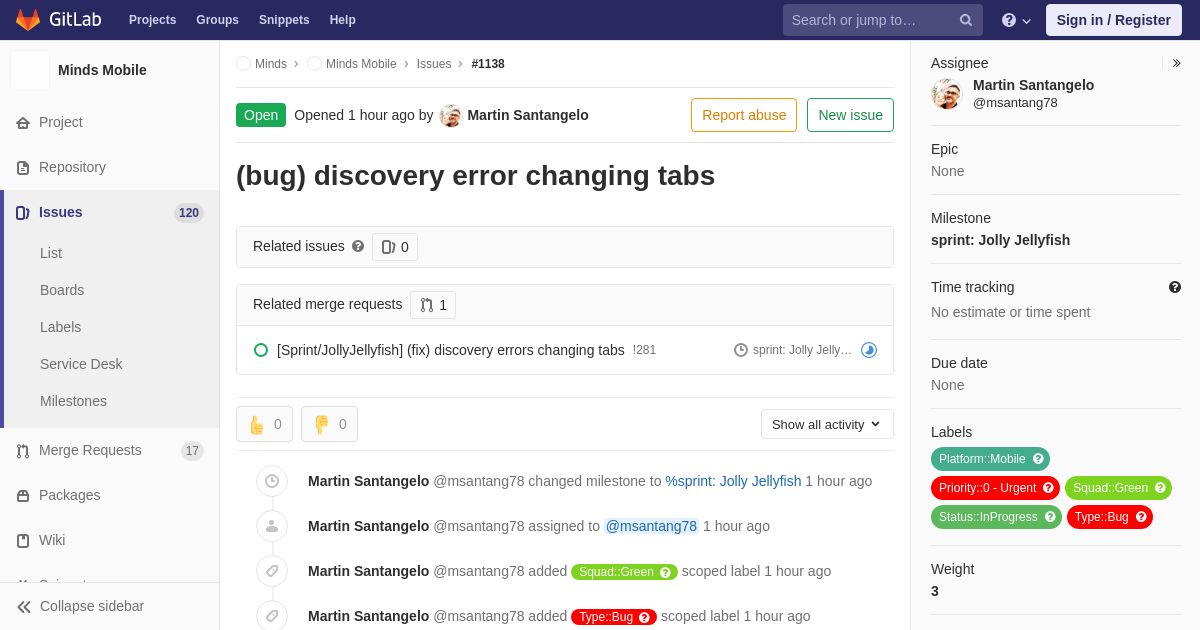Click the Status::InProgress label help icon
Screen dimensions: 1200x630
(x=1050, y=517)
